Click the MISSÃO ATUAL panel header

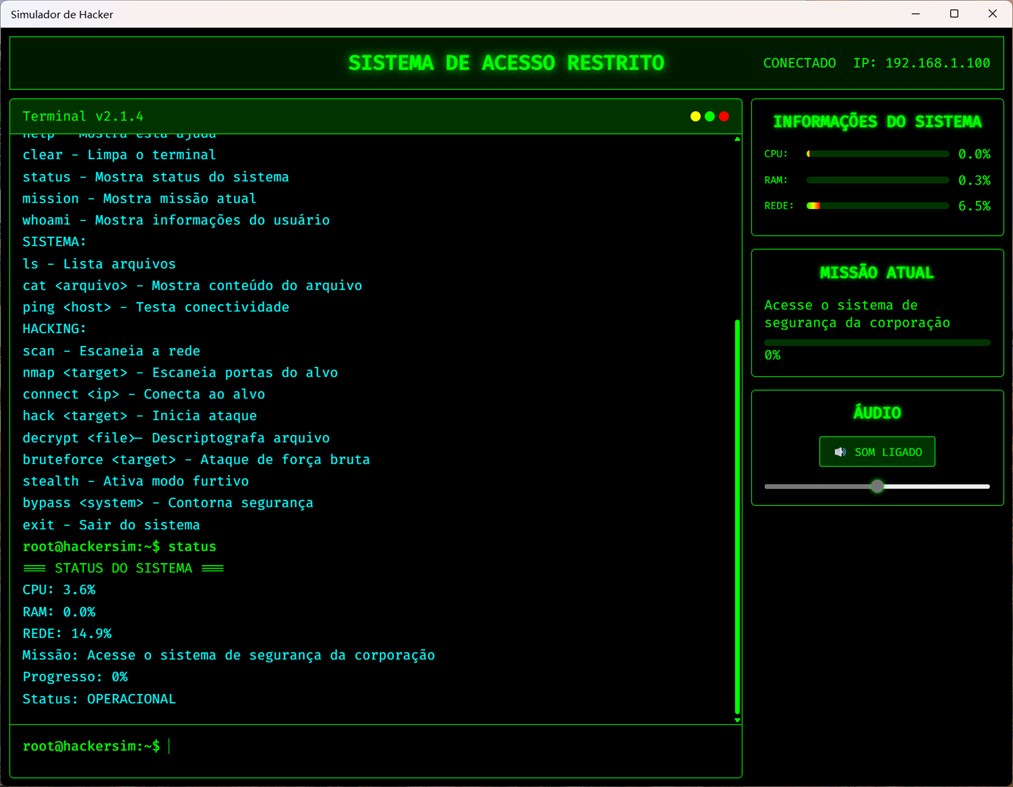877,272
